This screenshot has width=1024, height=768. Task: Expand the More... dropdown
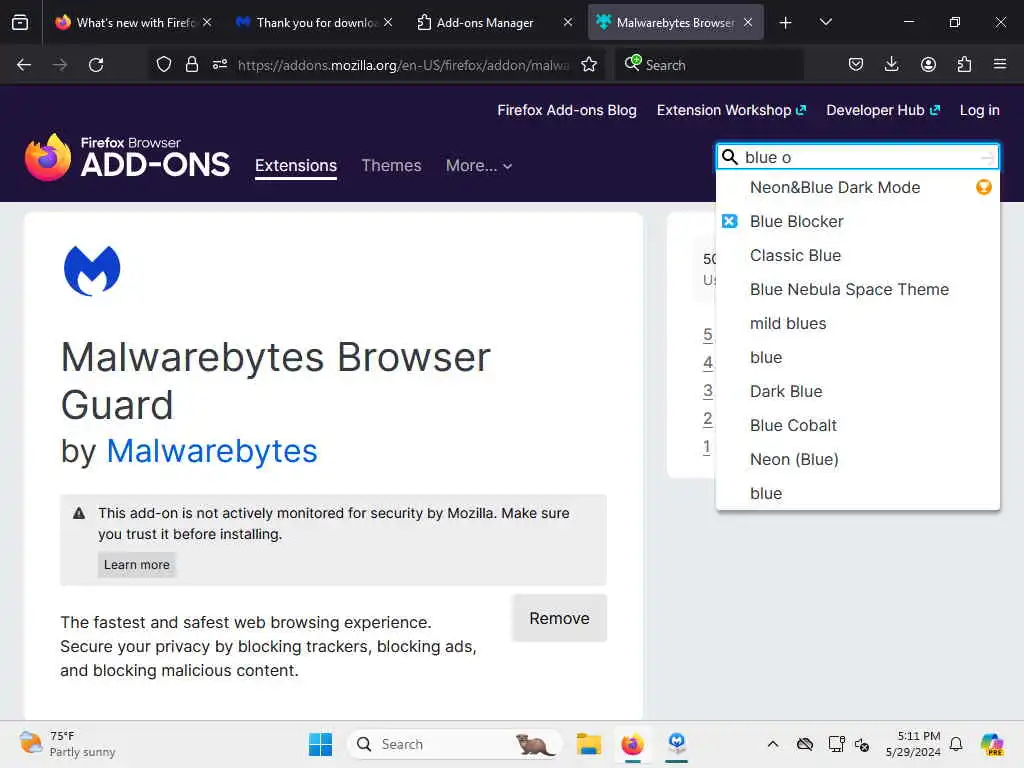(479, 166)
